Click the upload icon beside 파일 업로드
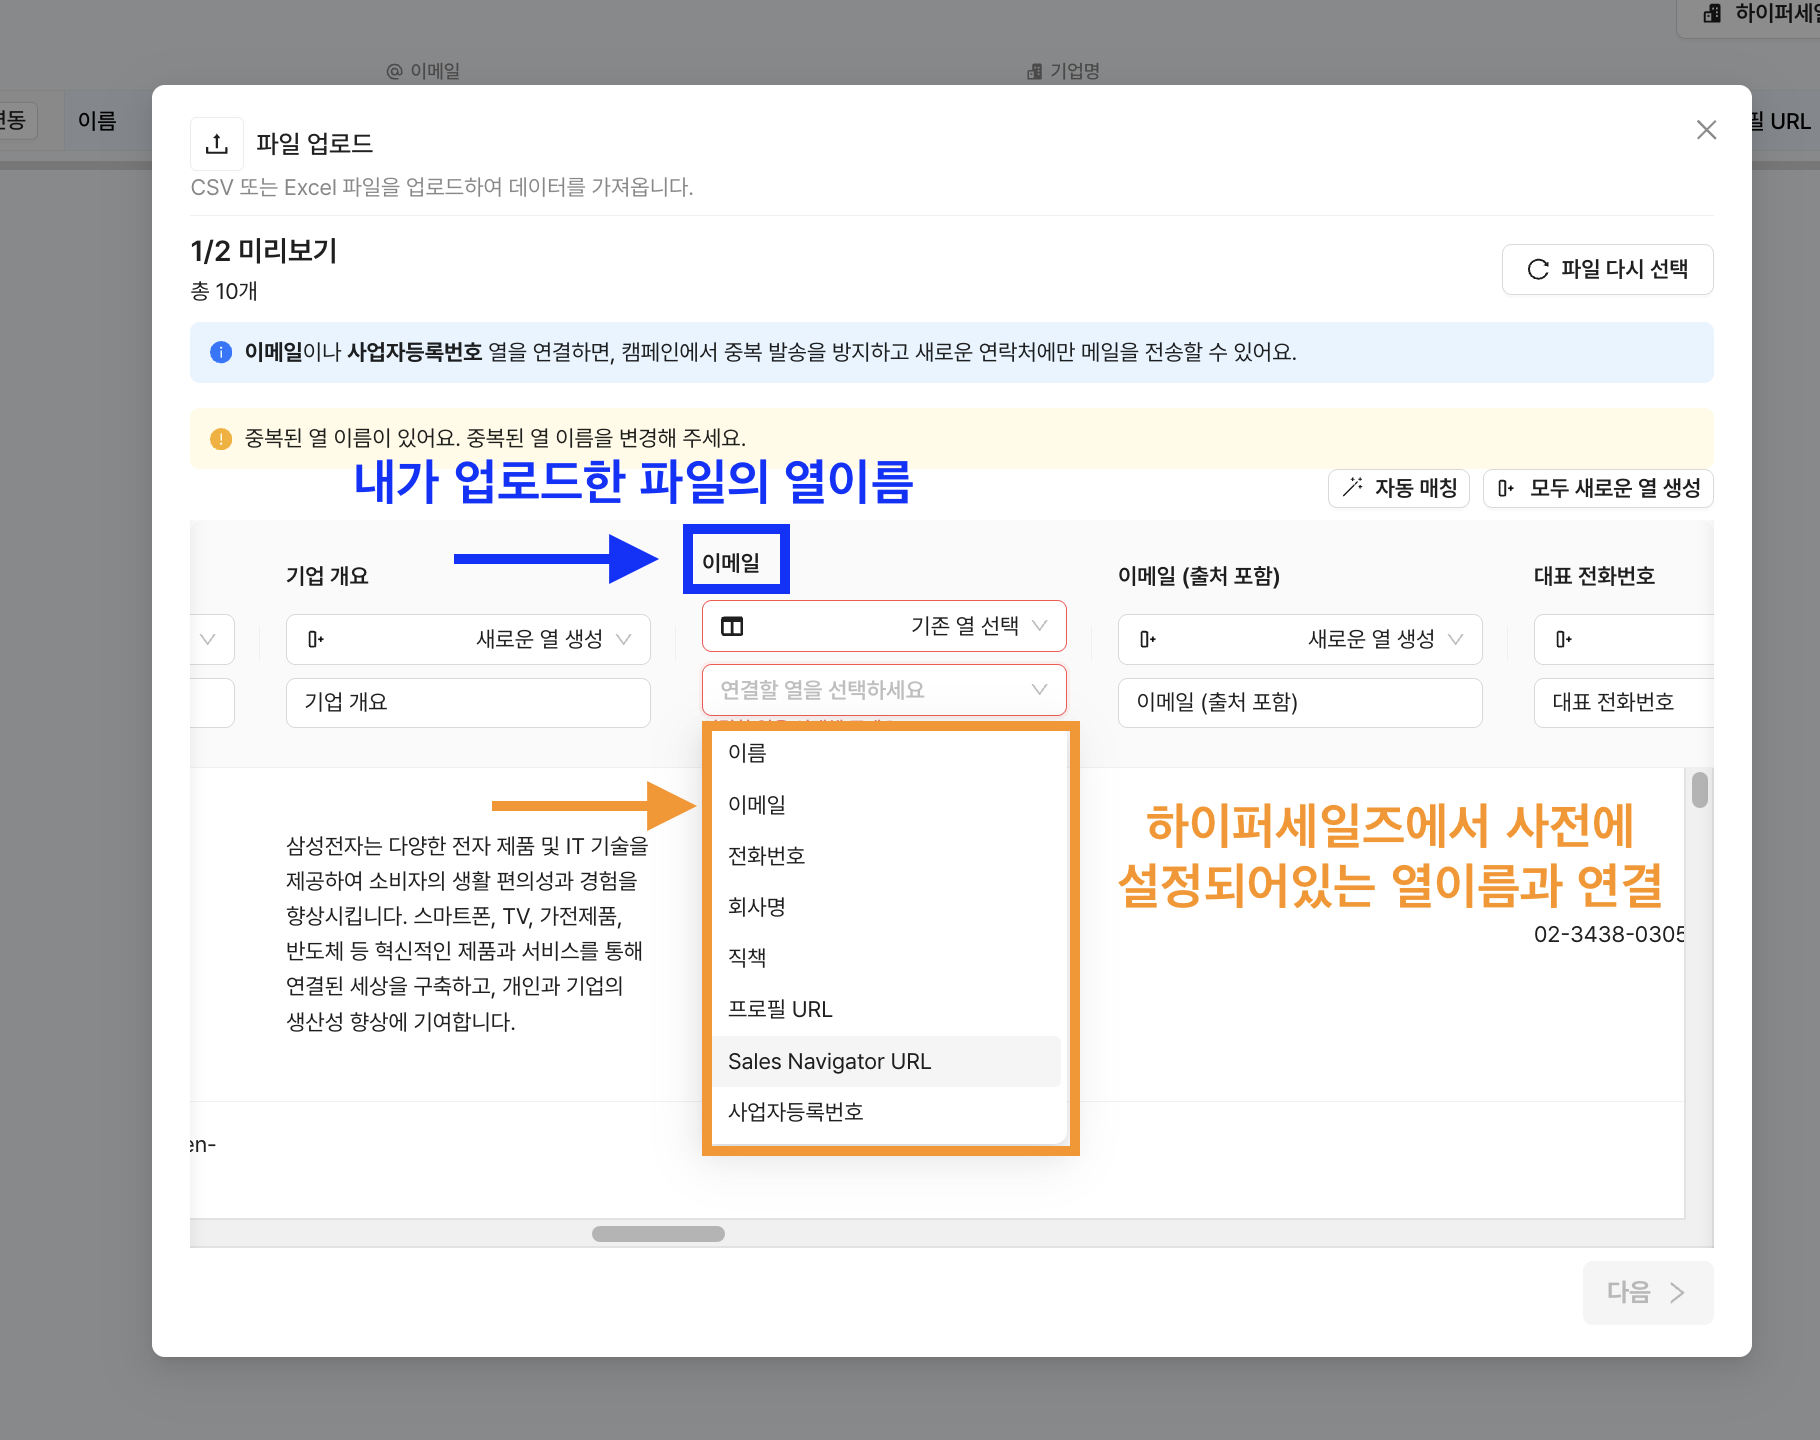 217,144
